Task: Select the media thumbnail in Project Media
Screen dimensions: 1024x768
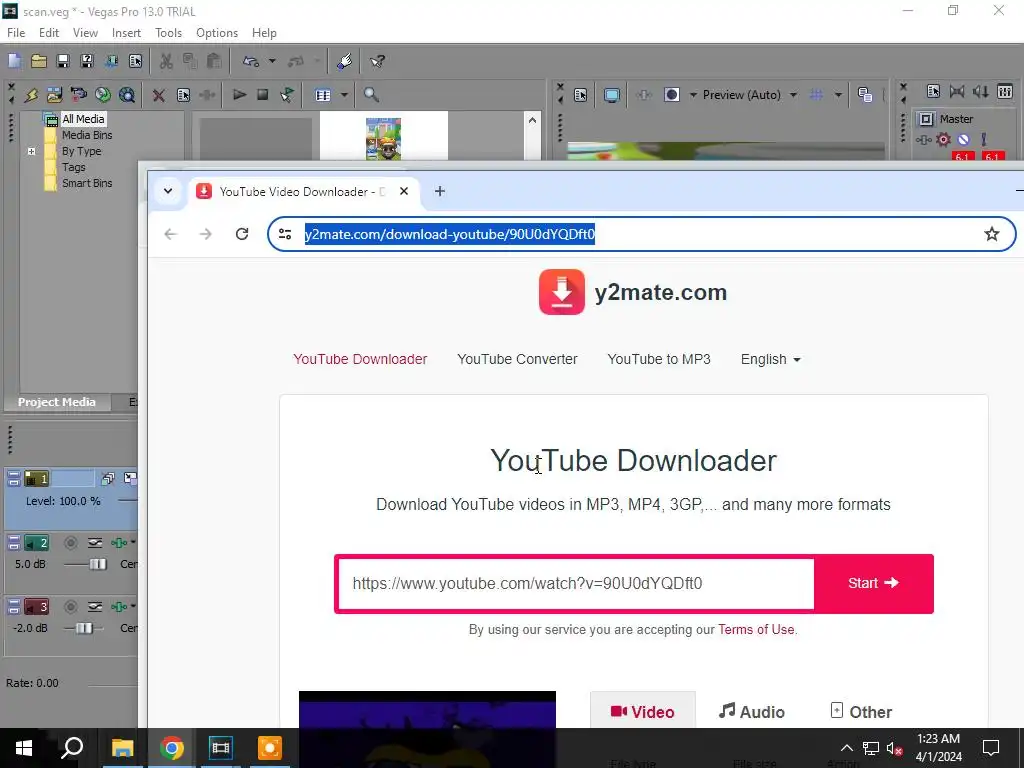Action: tap(383, 138)
